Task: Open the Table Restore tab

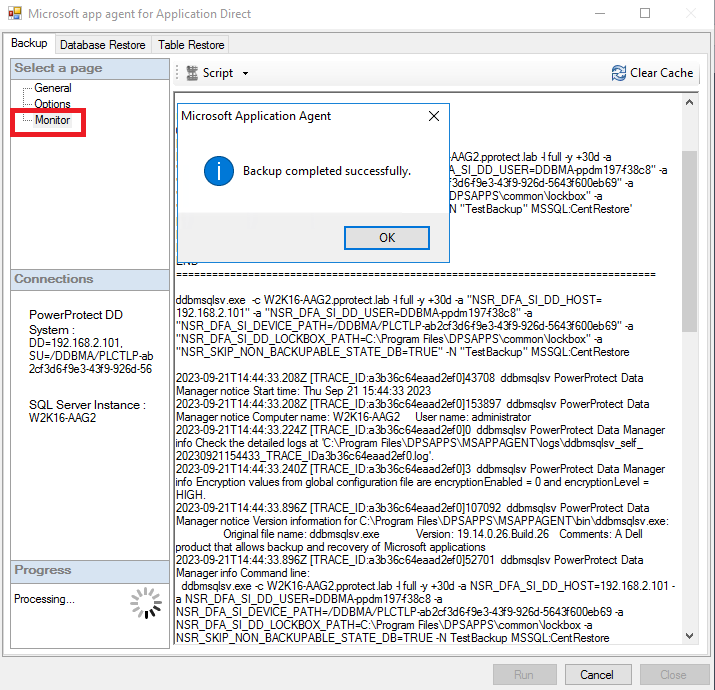Action: (x=191, y=45)
